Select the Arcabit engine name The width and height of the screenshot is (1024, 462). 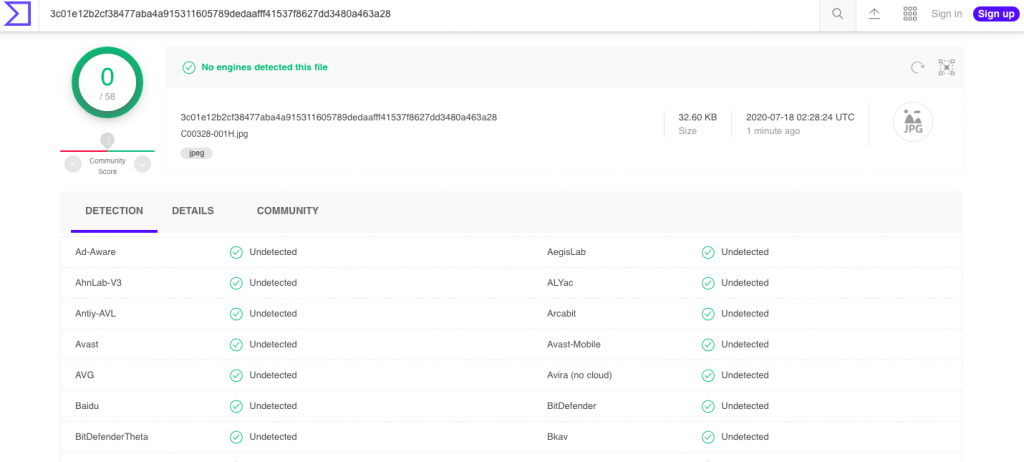(x=562, y=314)
